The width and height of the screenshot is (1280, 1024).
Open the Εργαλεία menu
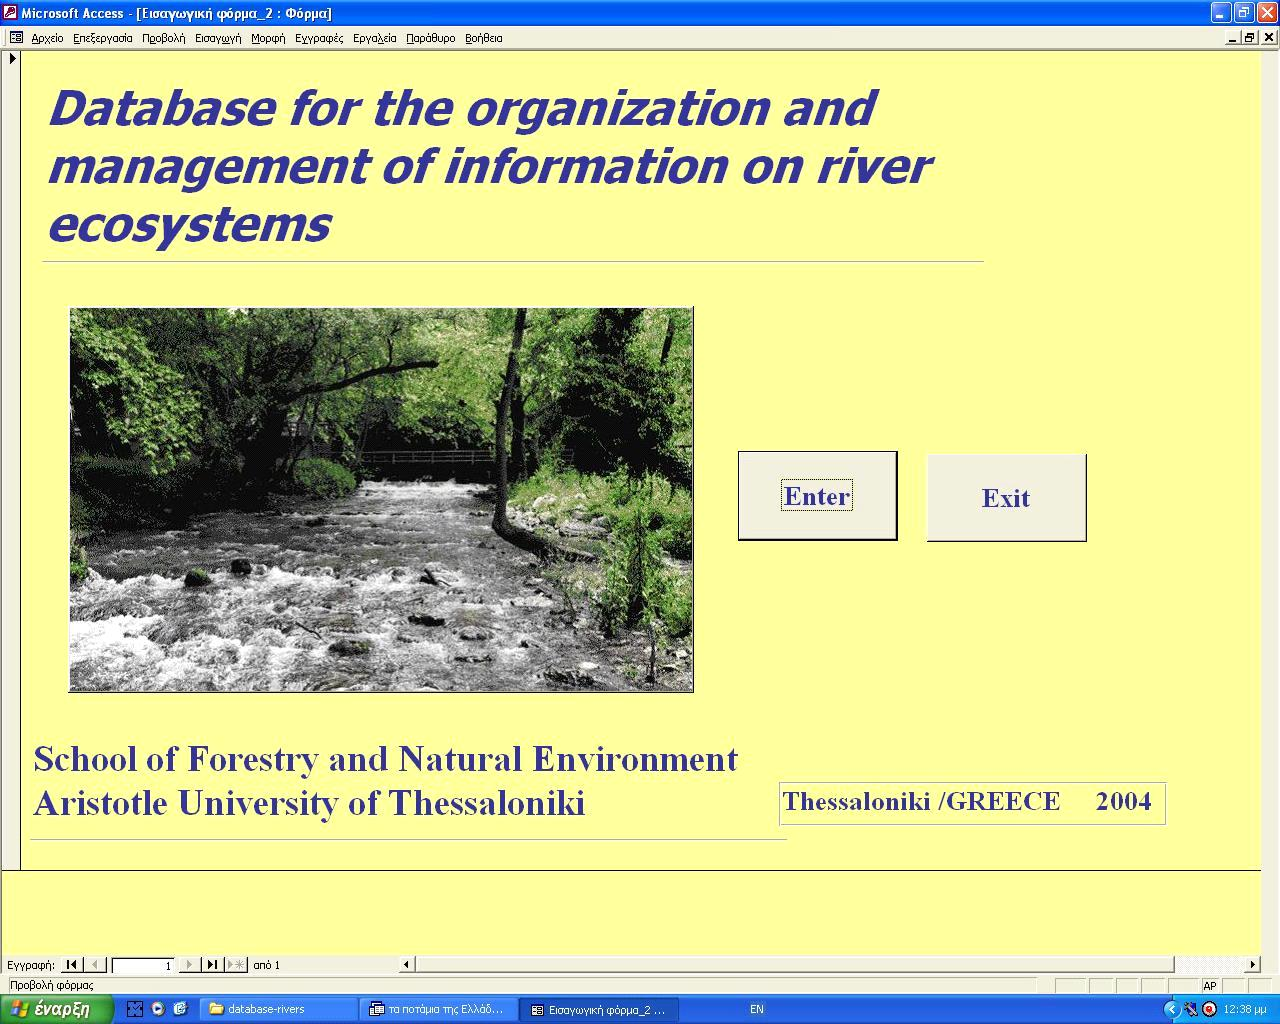pyautogui.click(x=375, y=38)
